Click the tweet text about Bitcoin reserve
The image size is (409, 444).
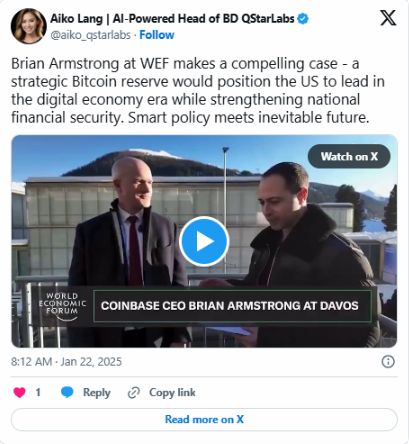coord(198,90)
